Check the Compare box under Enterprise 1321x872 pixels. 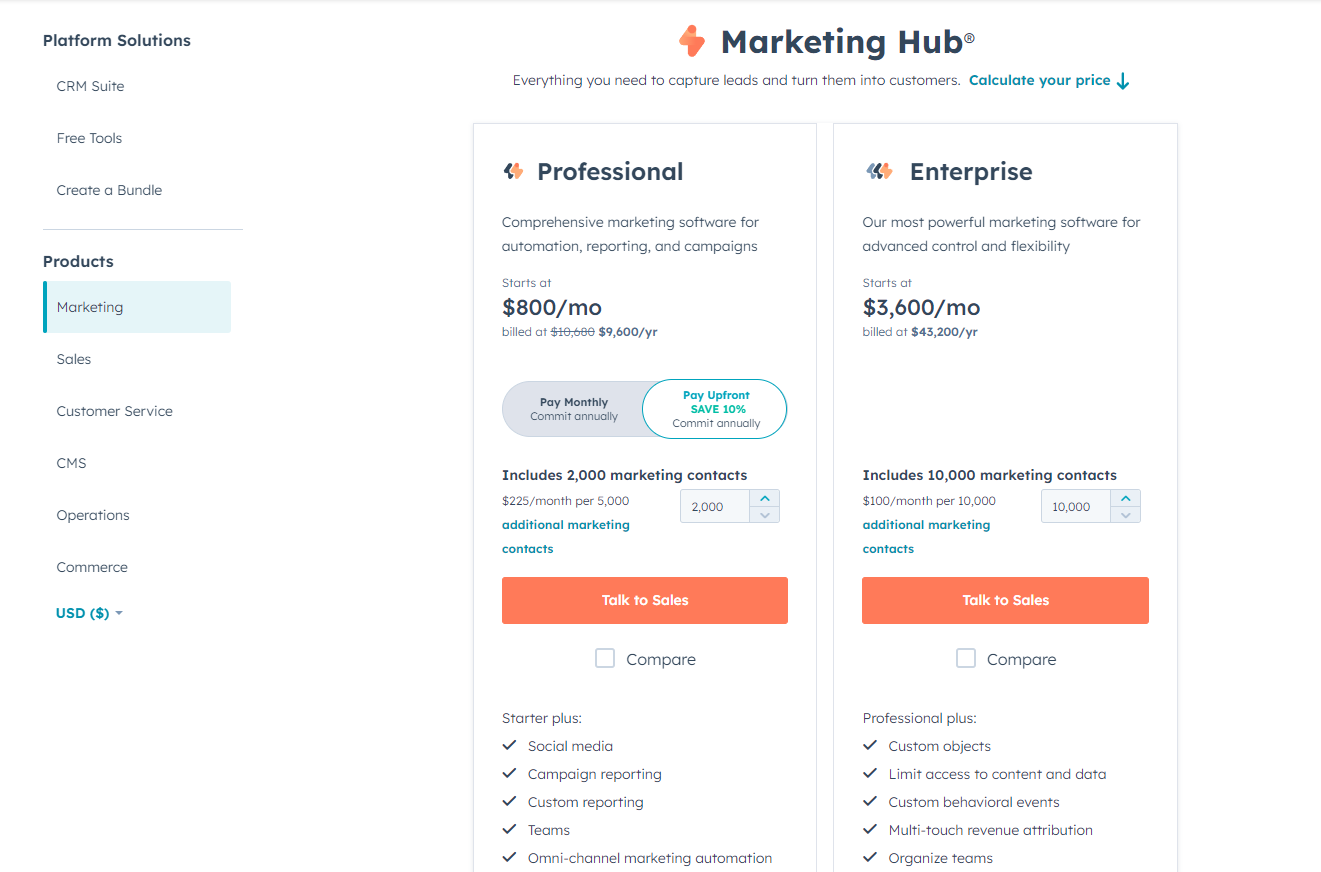966,658
